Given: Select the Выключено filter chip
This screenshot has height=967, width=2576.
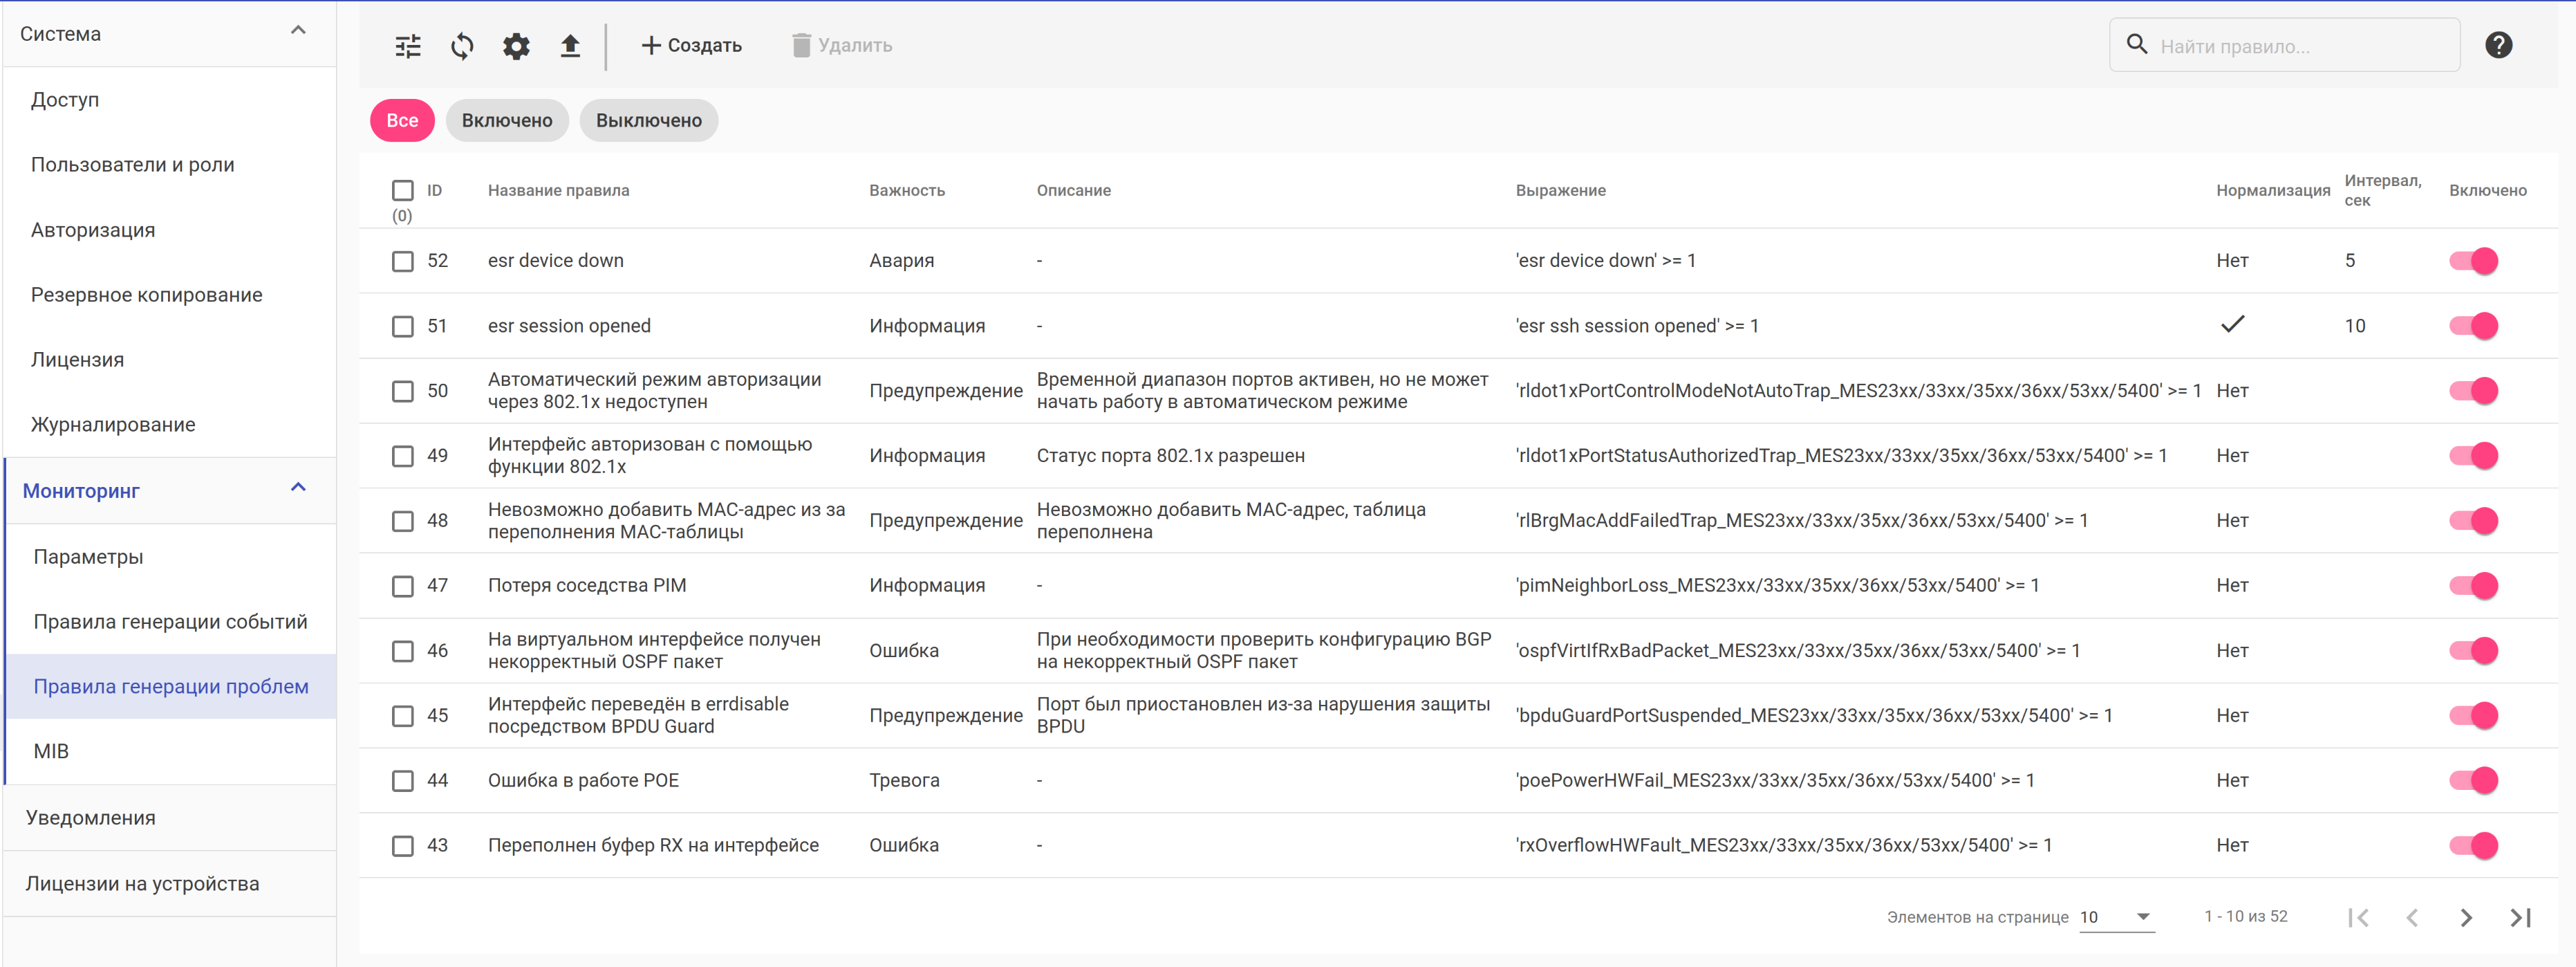Looking at the screenshot, I should [648, 121].
